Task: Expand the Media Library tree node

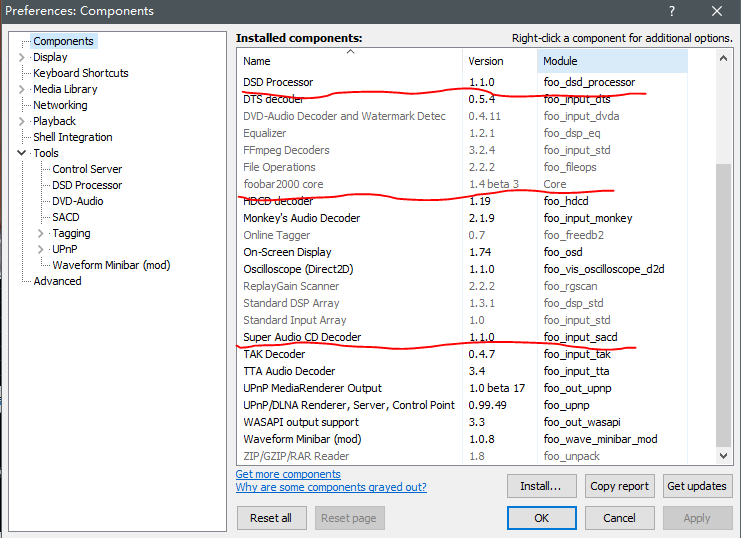Action: click(22, 89)
